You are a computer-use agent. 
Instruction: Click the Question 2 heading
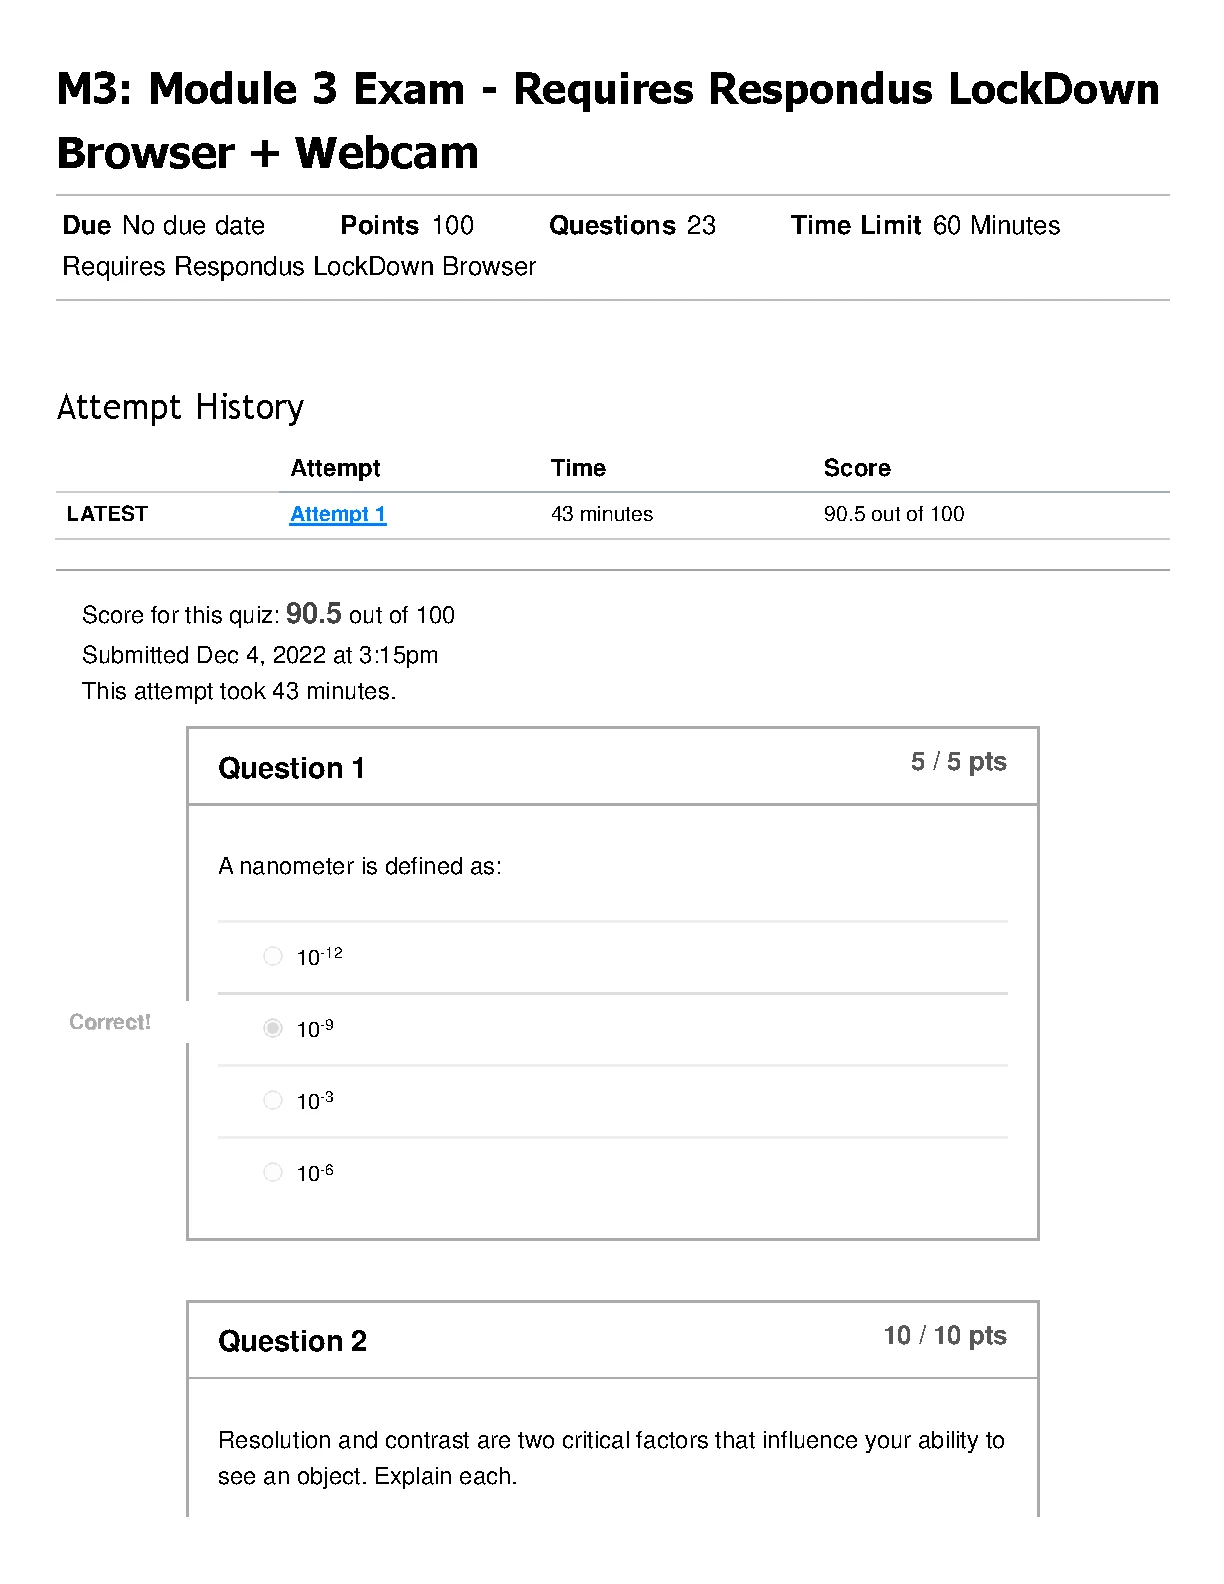coord(292,1341)
